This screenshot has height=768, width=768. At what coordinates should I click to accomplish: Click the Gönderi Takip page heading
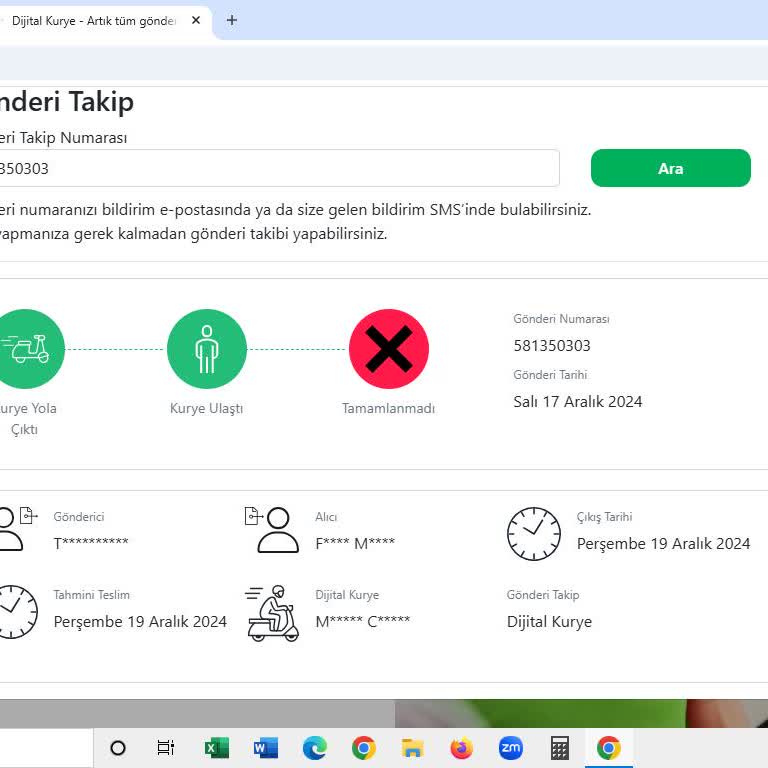(66, 102)
